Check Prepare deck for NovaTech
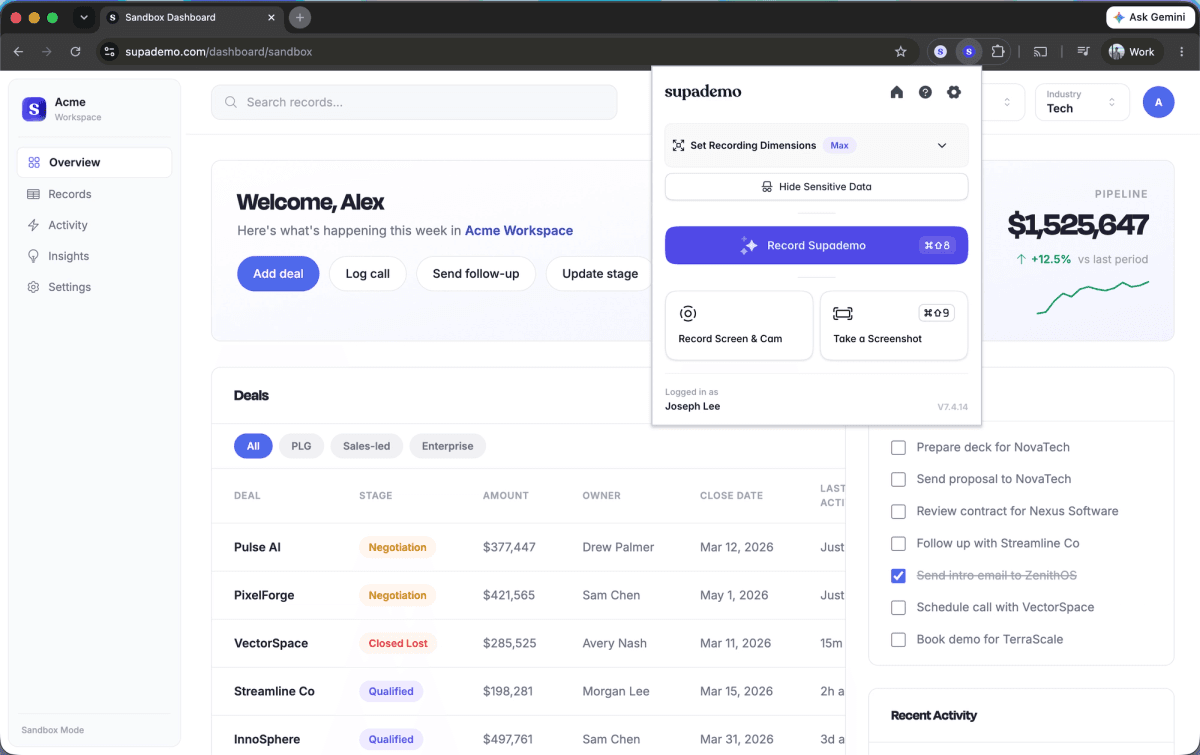The height and width of the screenshot is (755, 1200). coord(898,447)
